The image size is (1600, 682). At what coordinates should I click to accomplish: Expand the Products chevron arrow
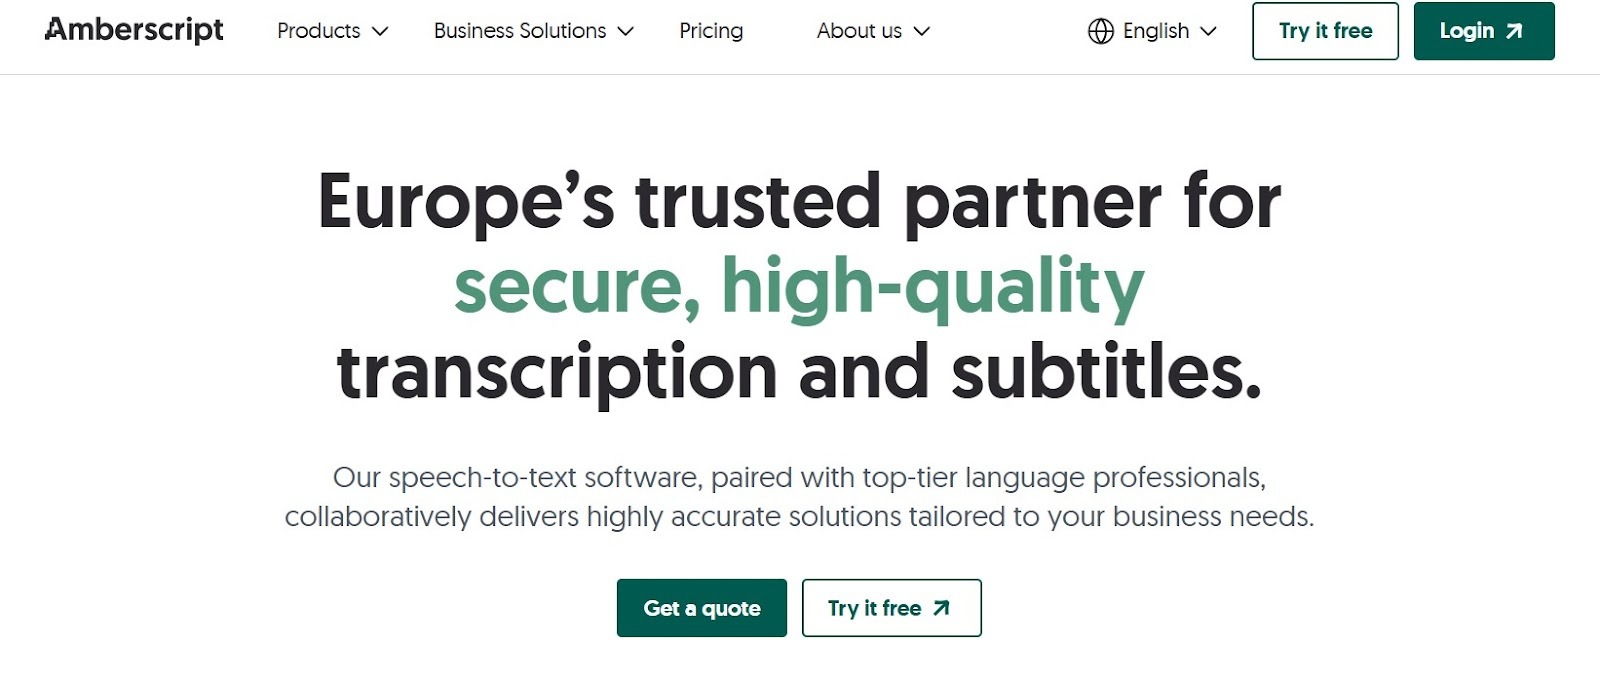(x=380, y=31)
